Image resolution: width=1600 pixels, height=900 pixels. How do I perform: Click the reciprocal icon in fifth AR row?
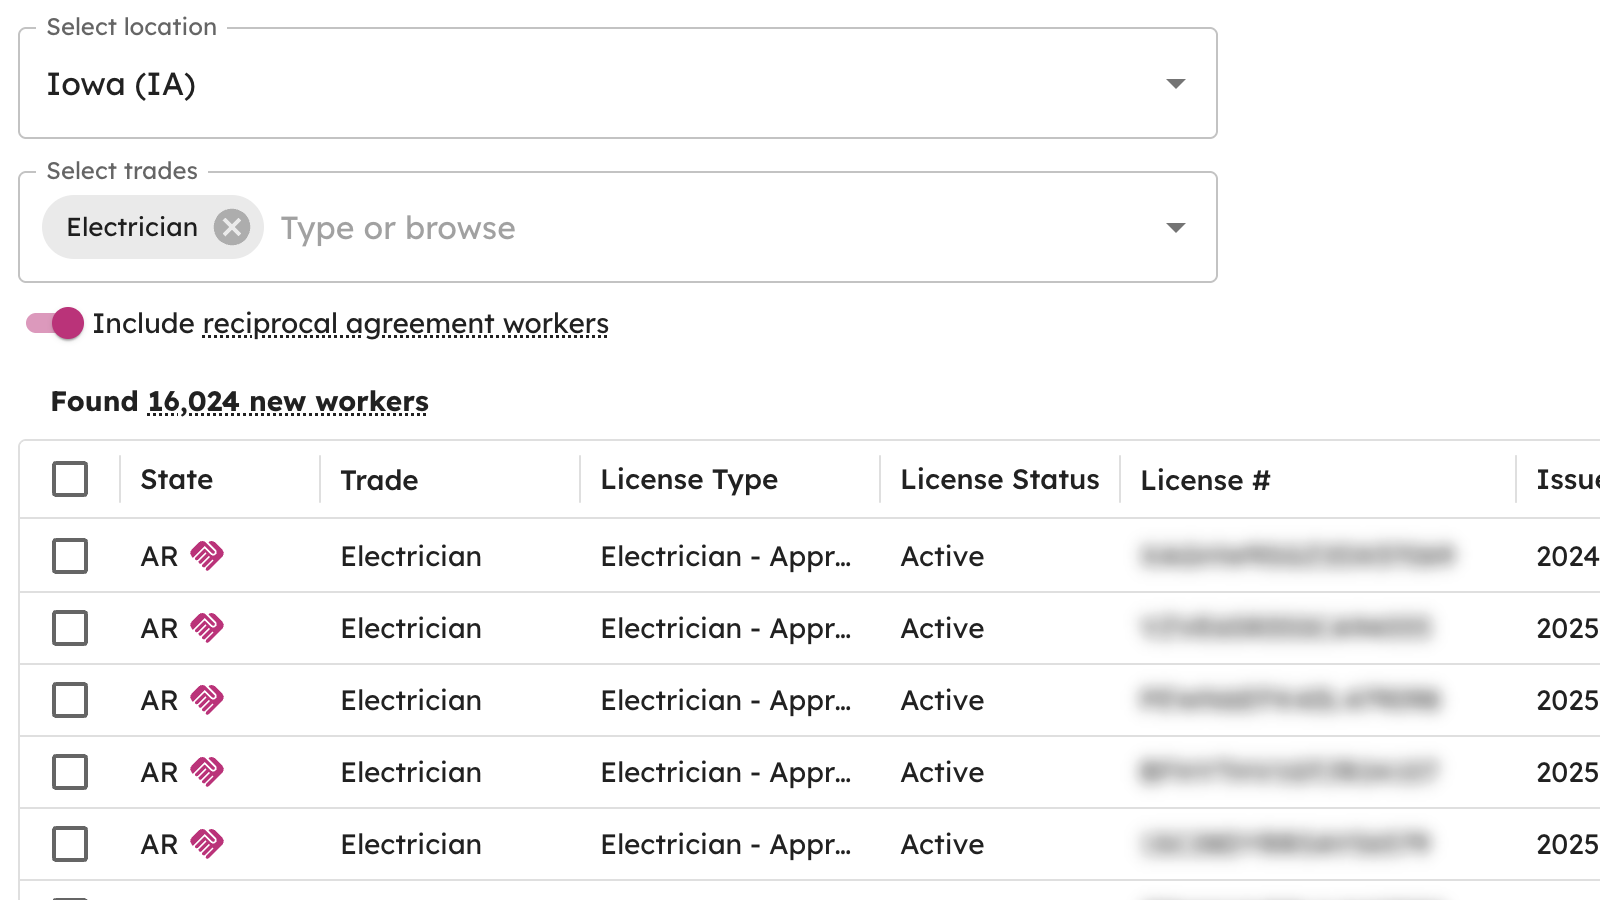click(207, 843)
